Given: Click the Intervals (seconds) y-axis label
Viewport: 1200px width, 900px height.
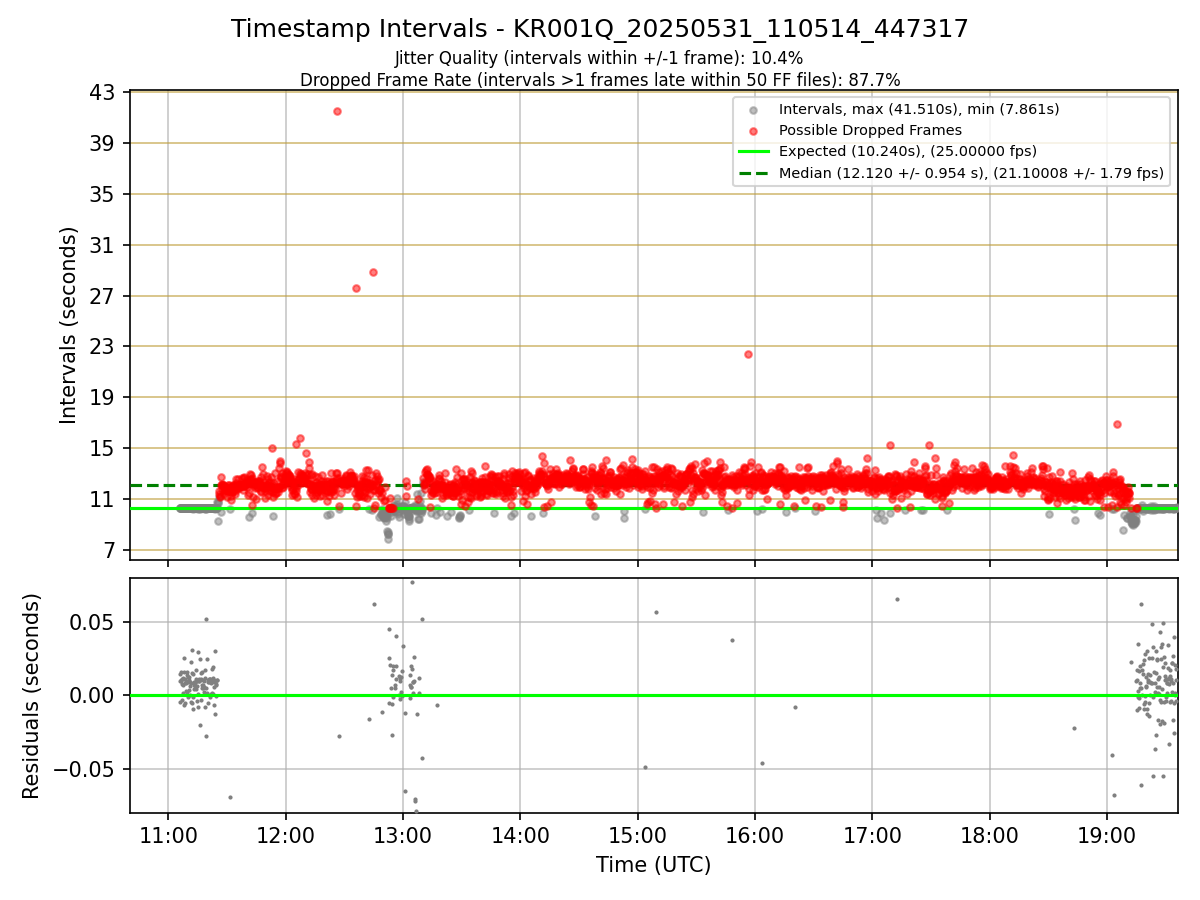Looking at the screenshot, I should click(68, 325).
